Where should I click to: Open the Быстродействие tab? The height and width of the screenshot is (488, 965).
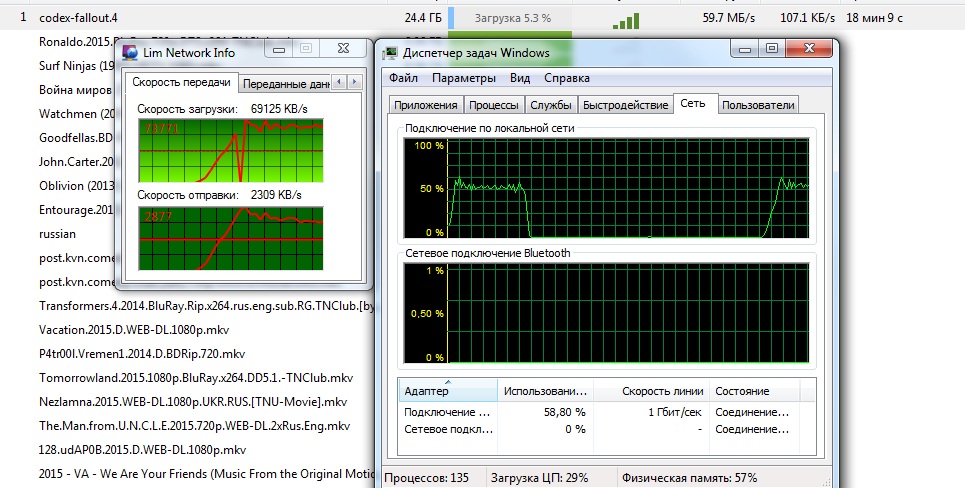click(625, 105)
